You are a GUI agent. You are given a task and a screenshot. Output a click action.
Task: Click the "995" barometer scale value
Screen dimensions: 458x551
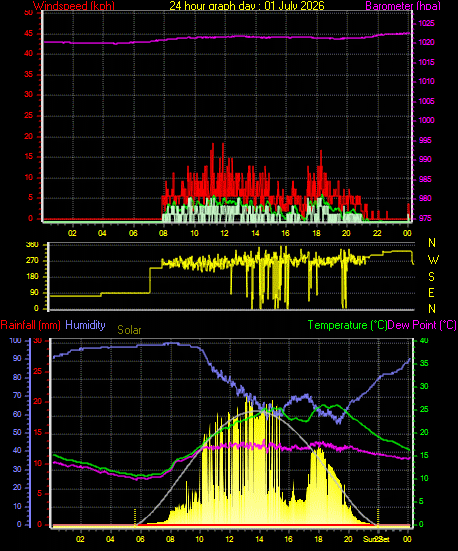pyautogui.click(x=425, y=140)
